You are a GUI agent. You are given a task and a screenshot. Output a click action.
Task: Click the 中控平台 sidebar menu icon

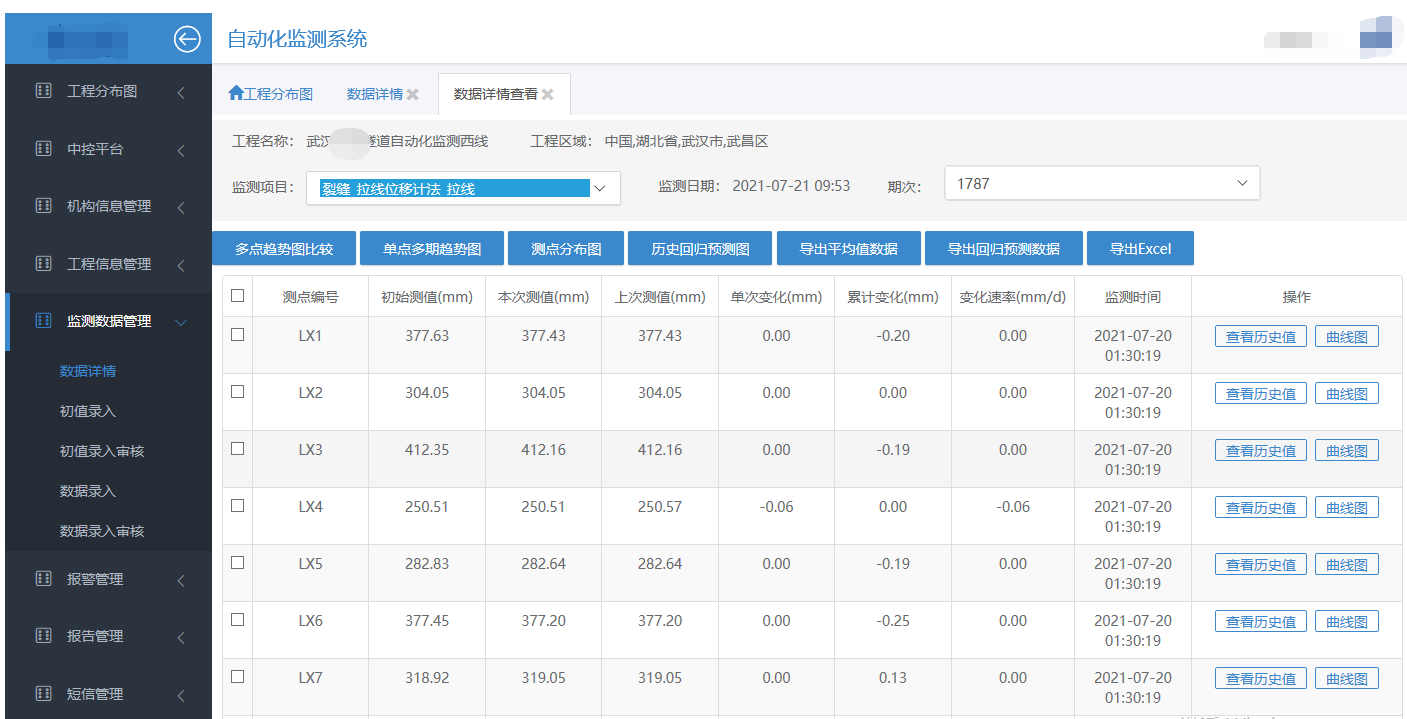[43, 149]
